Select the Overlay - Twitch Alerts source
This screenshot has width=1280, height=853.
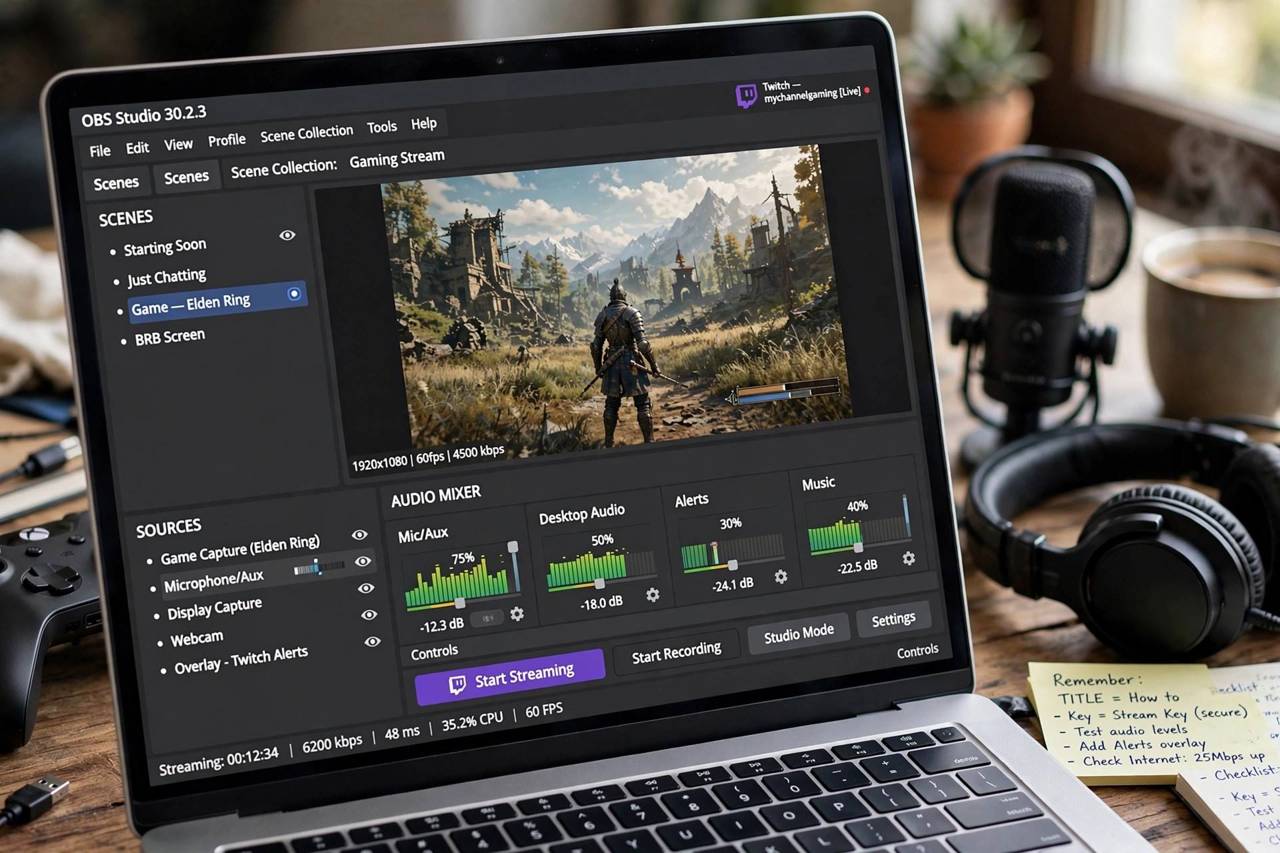[241, 661]
